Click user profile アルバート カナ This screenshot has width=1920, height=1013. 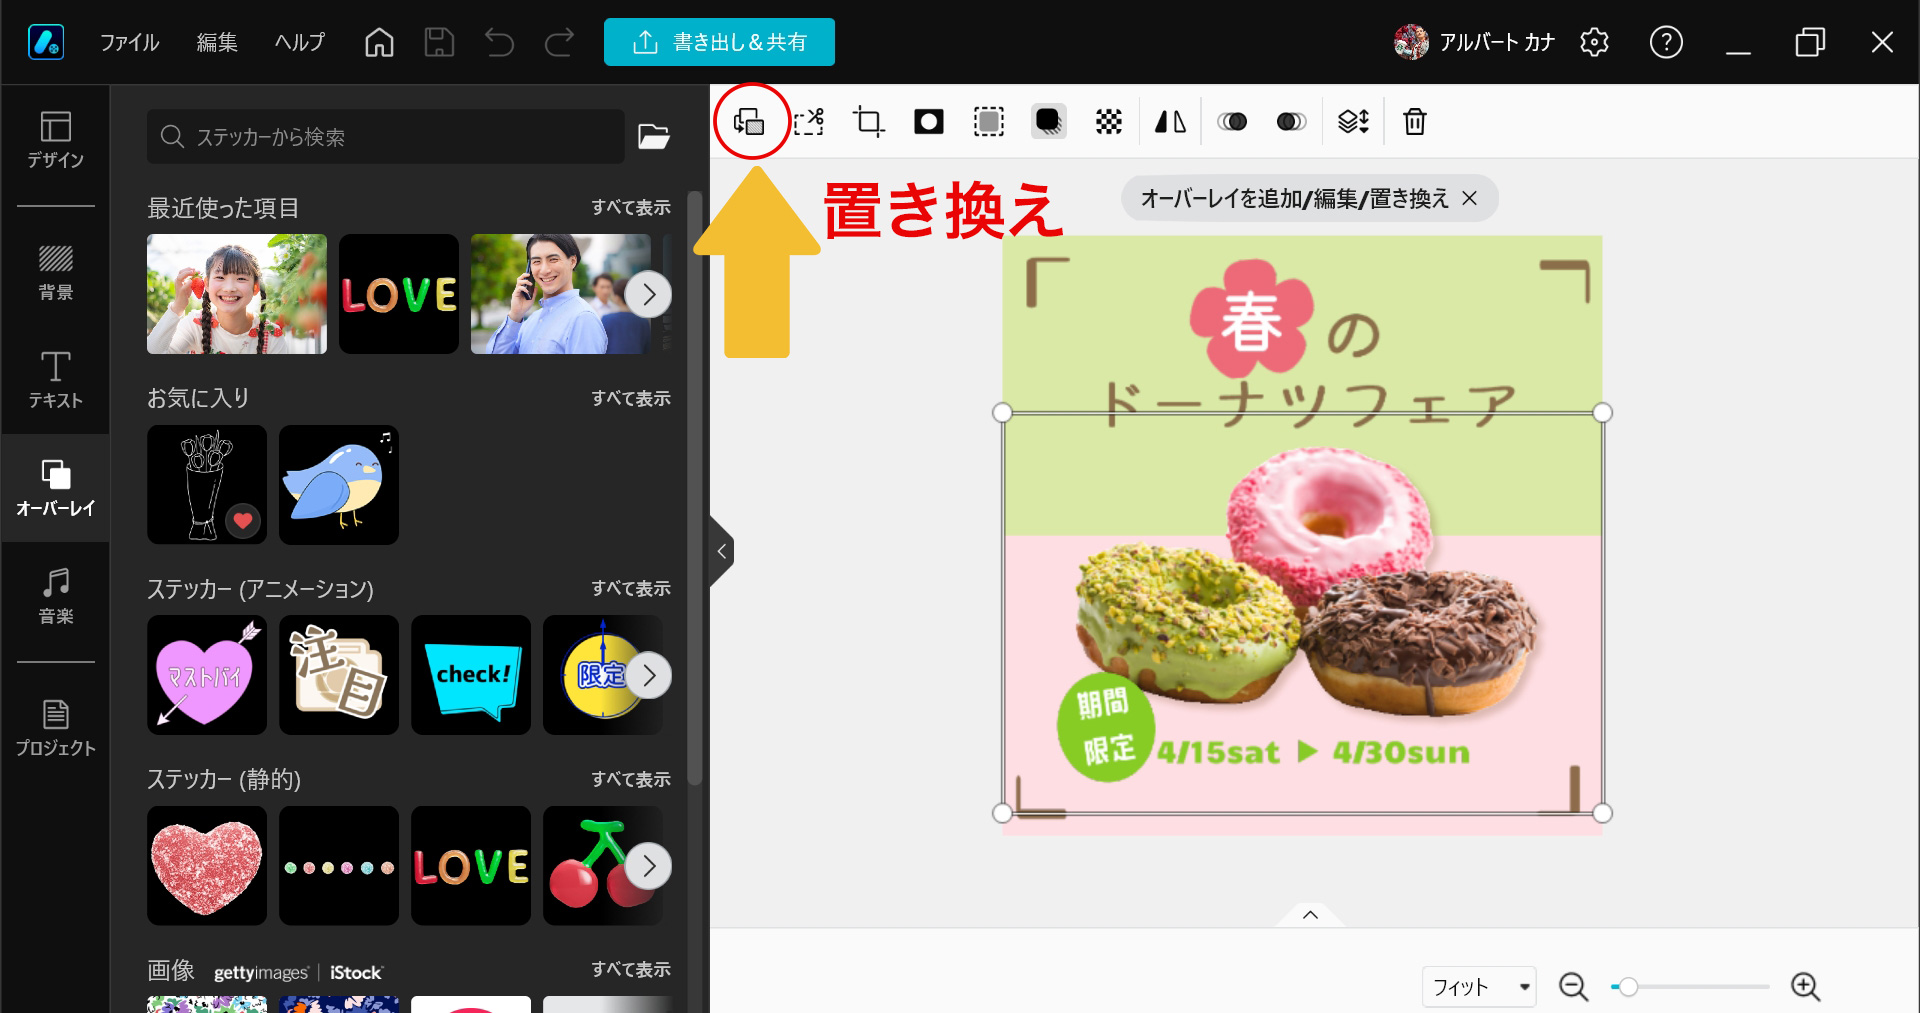click(1474, 42)
